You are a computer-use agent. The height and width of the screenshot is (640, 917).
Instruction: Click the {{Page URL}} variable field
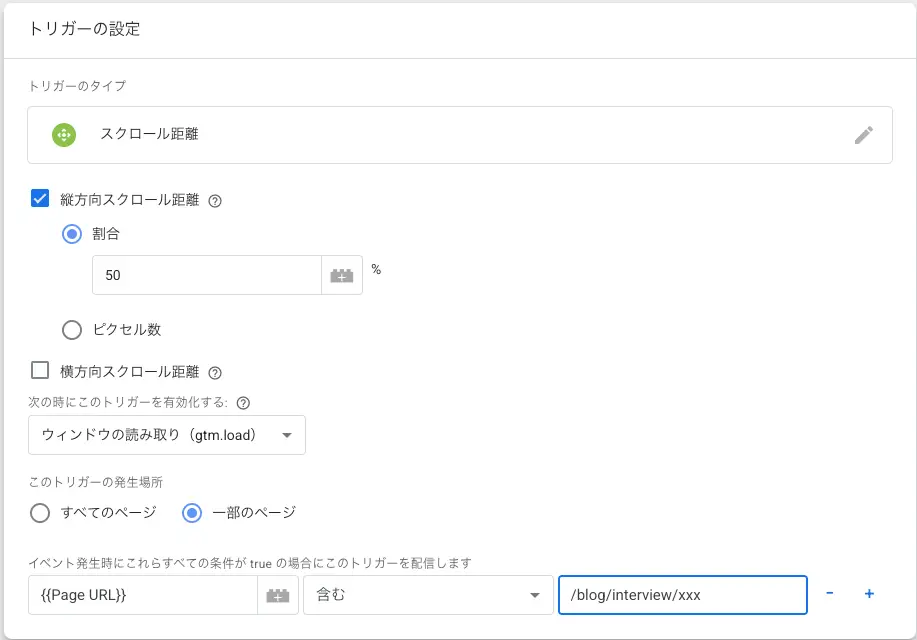tap(142, 594)
